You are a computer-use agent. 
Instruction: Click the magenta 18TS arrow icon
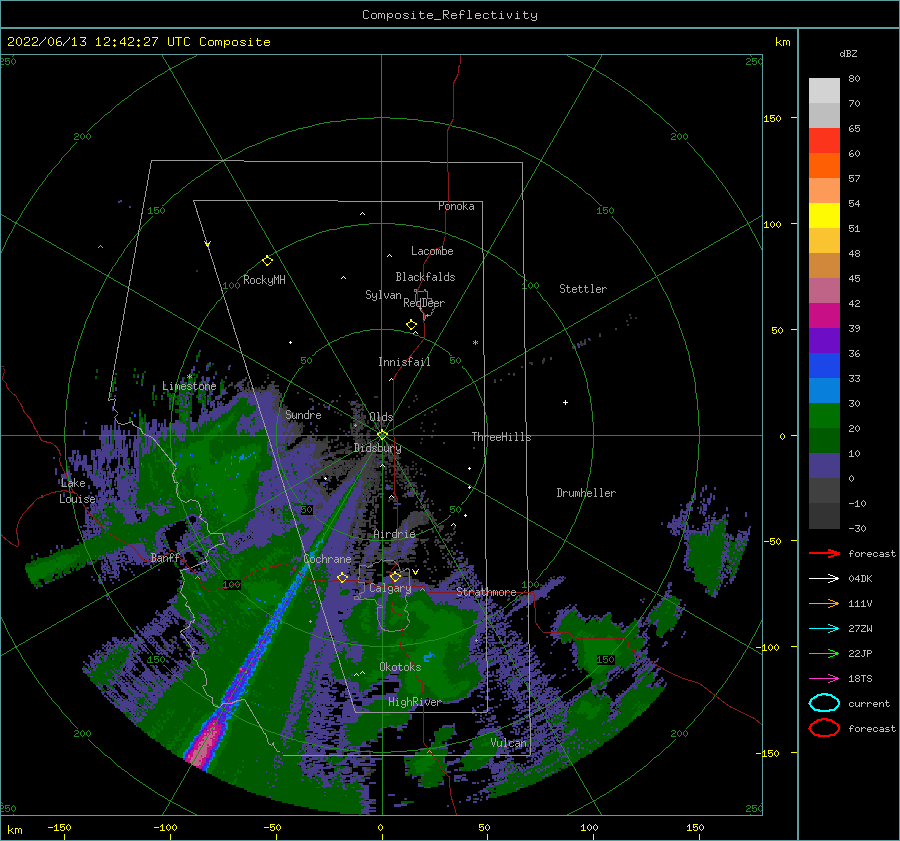[824, 679]
